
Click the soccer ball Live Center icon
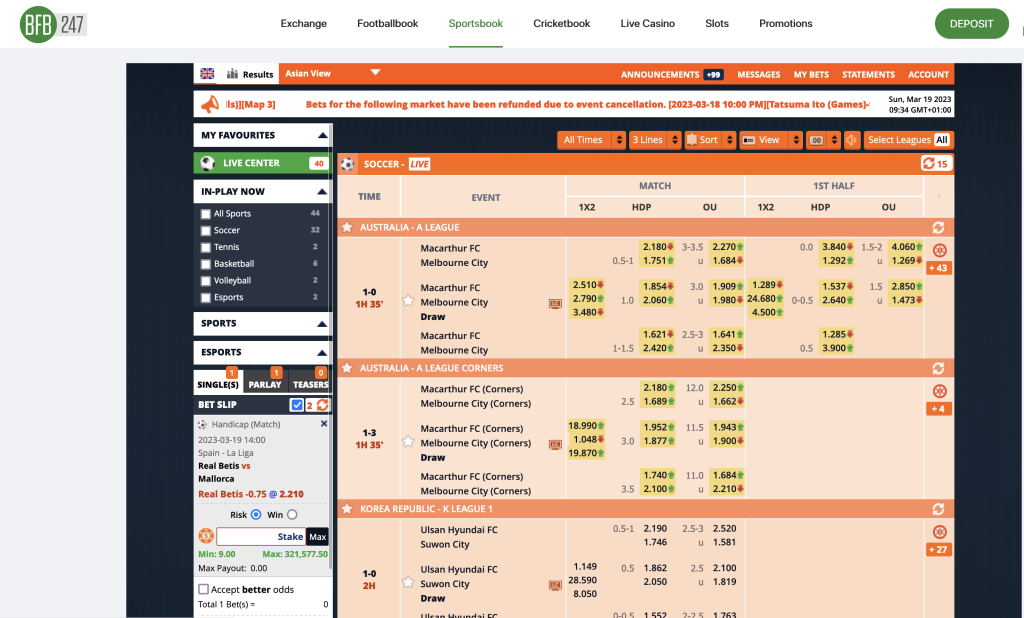(x=208, y=163)
